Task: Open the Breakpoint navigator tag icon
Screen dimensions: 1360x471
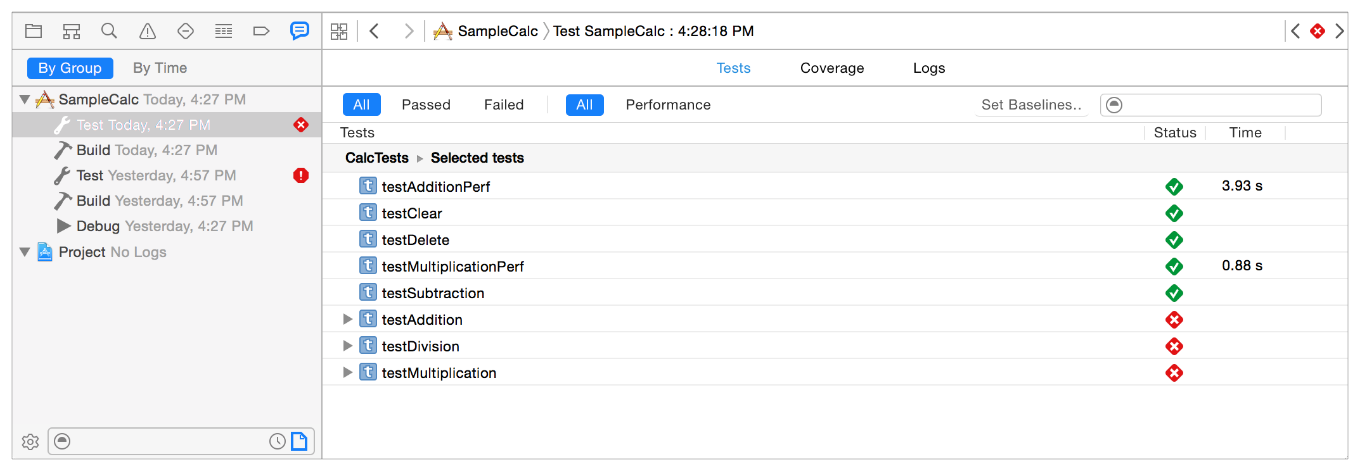Action: 261,31
